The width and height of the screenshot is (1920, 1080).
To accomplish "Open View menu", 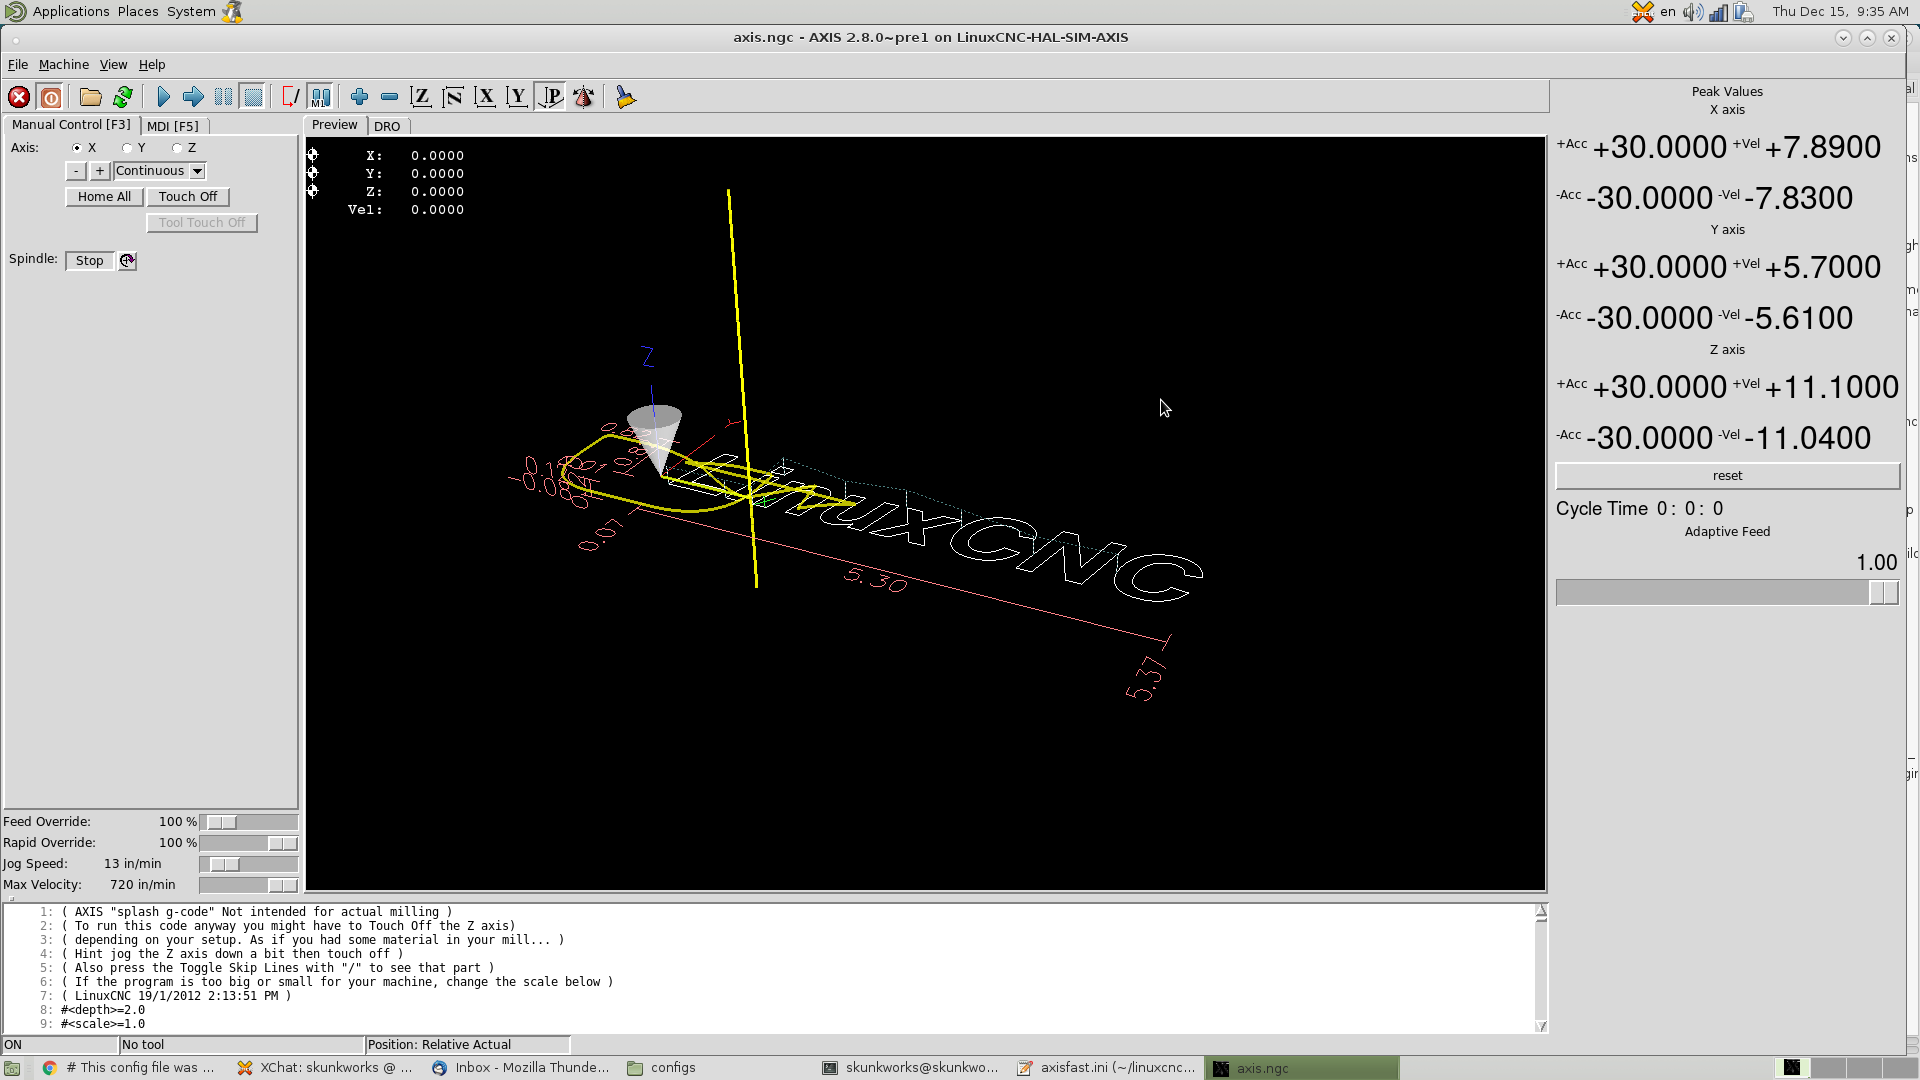I will 113,65.
